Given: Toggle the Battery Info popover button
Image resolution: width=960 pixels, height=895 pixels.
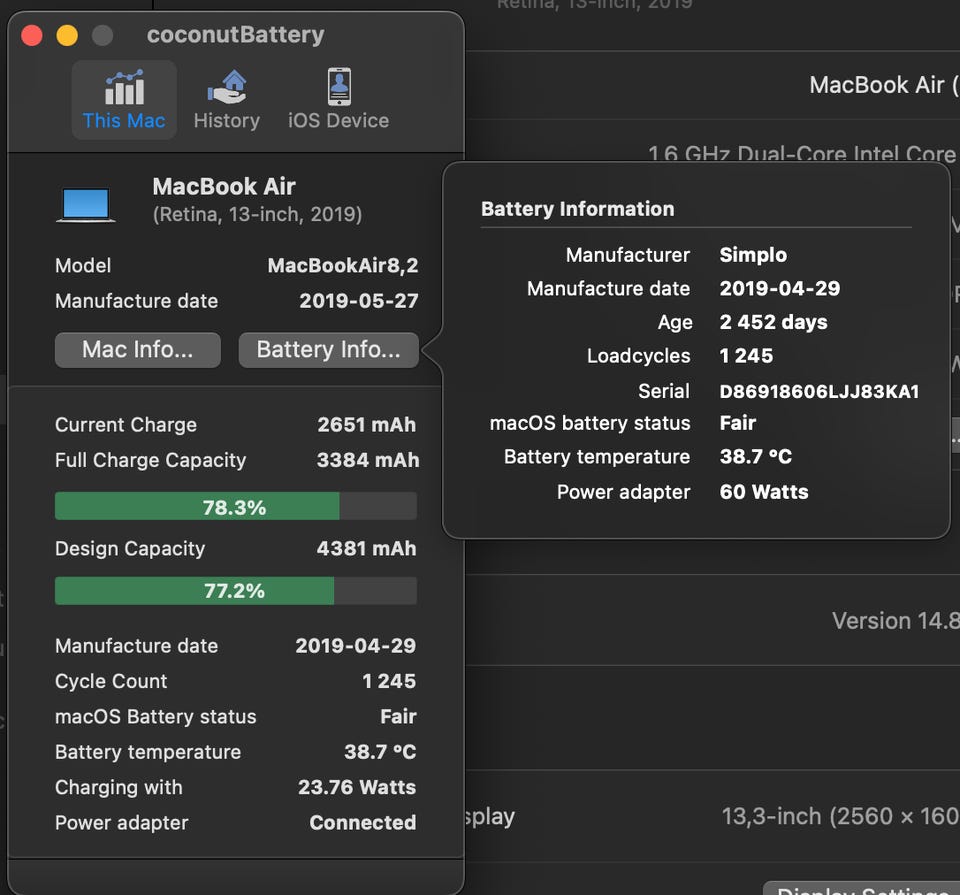Looking at the screenshot, I should click(328, 350).
